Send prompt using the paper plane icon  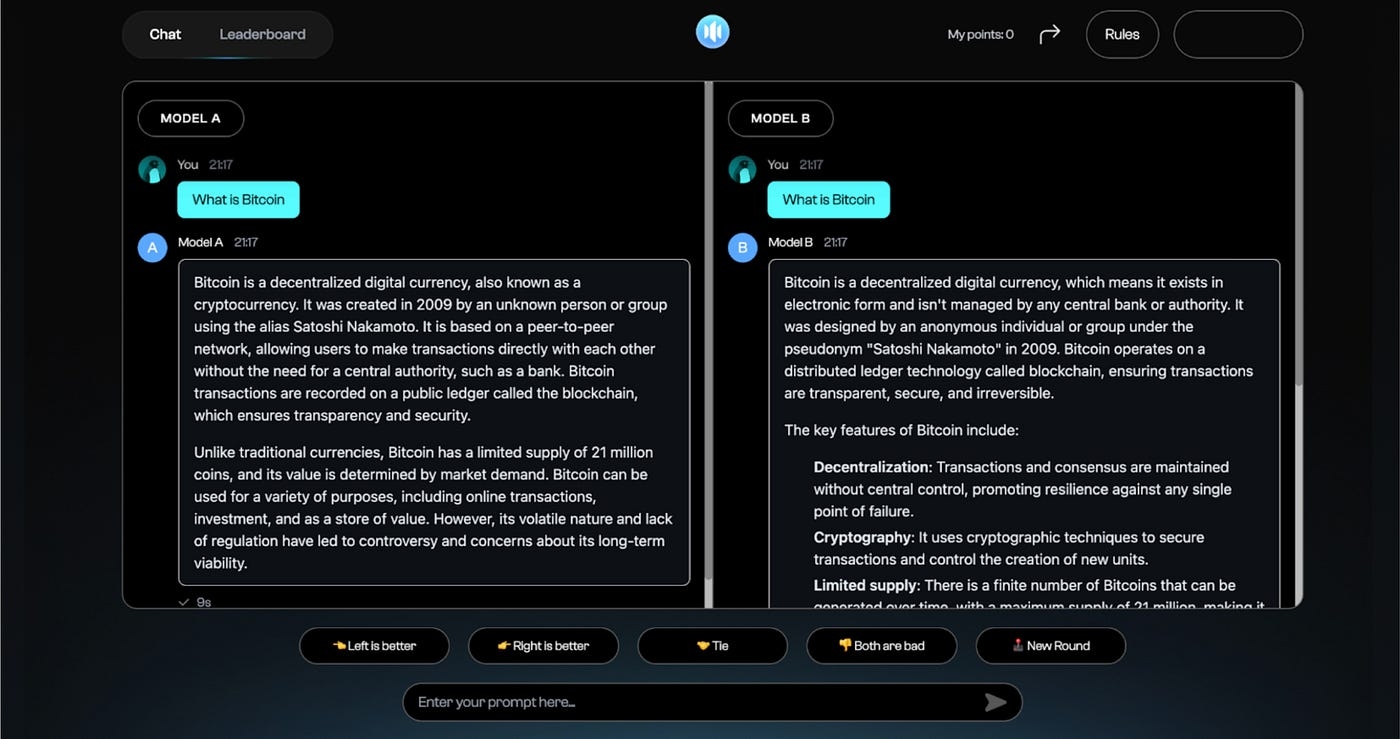point(995,702)
